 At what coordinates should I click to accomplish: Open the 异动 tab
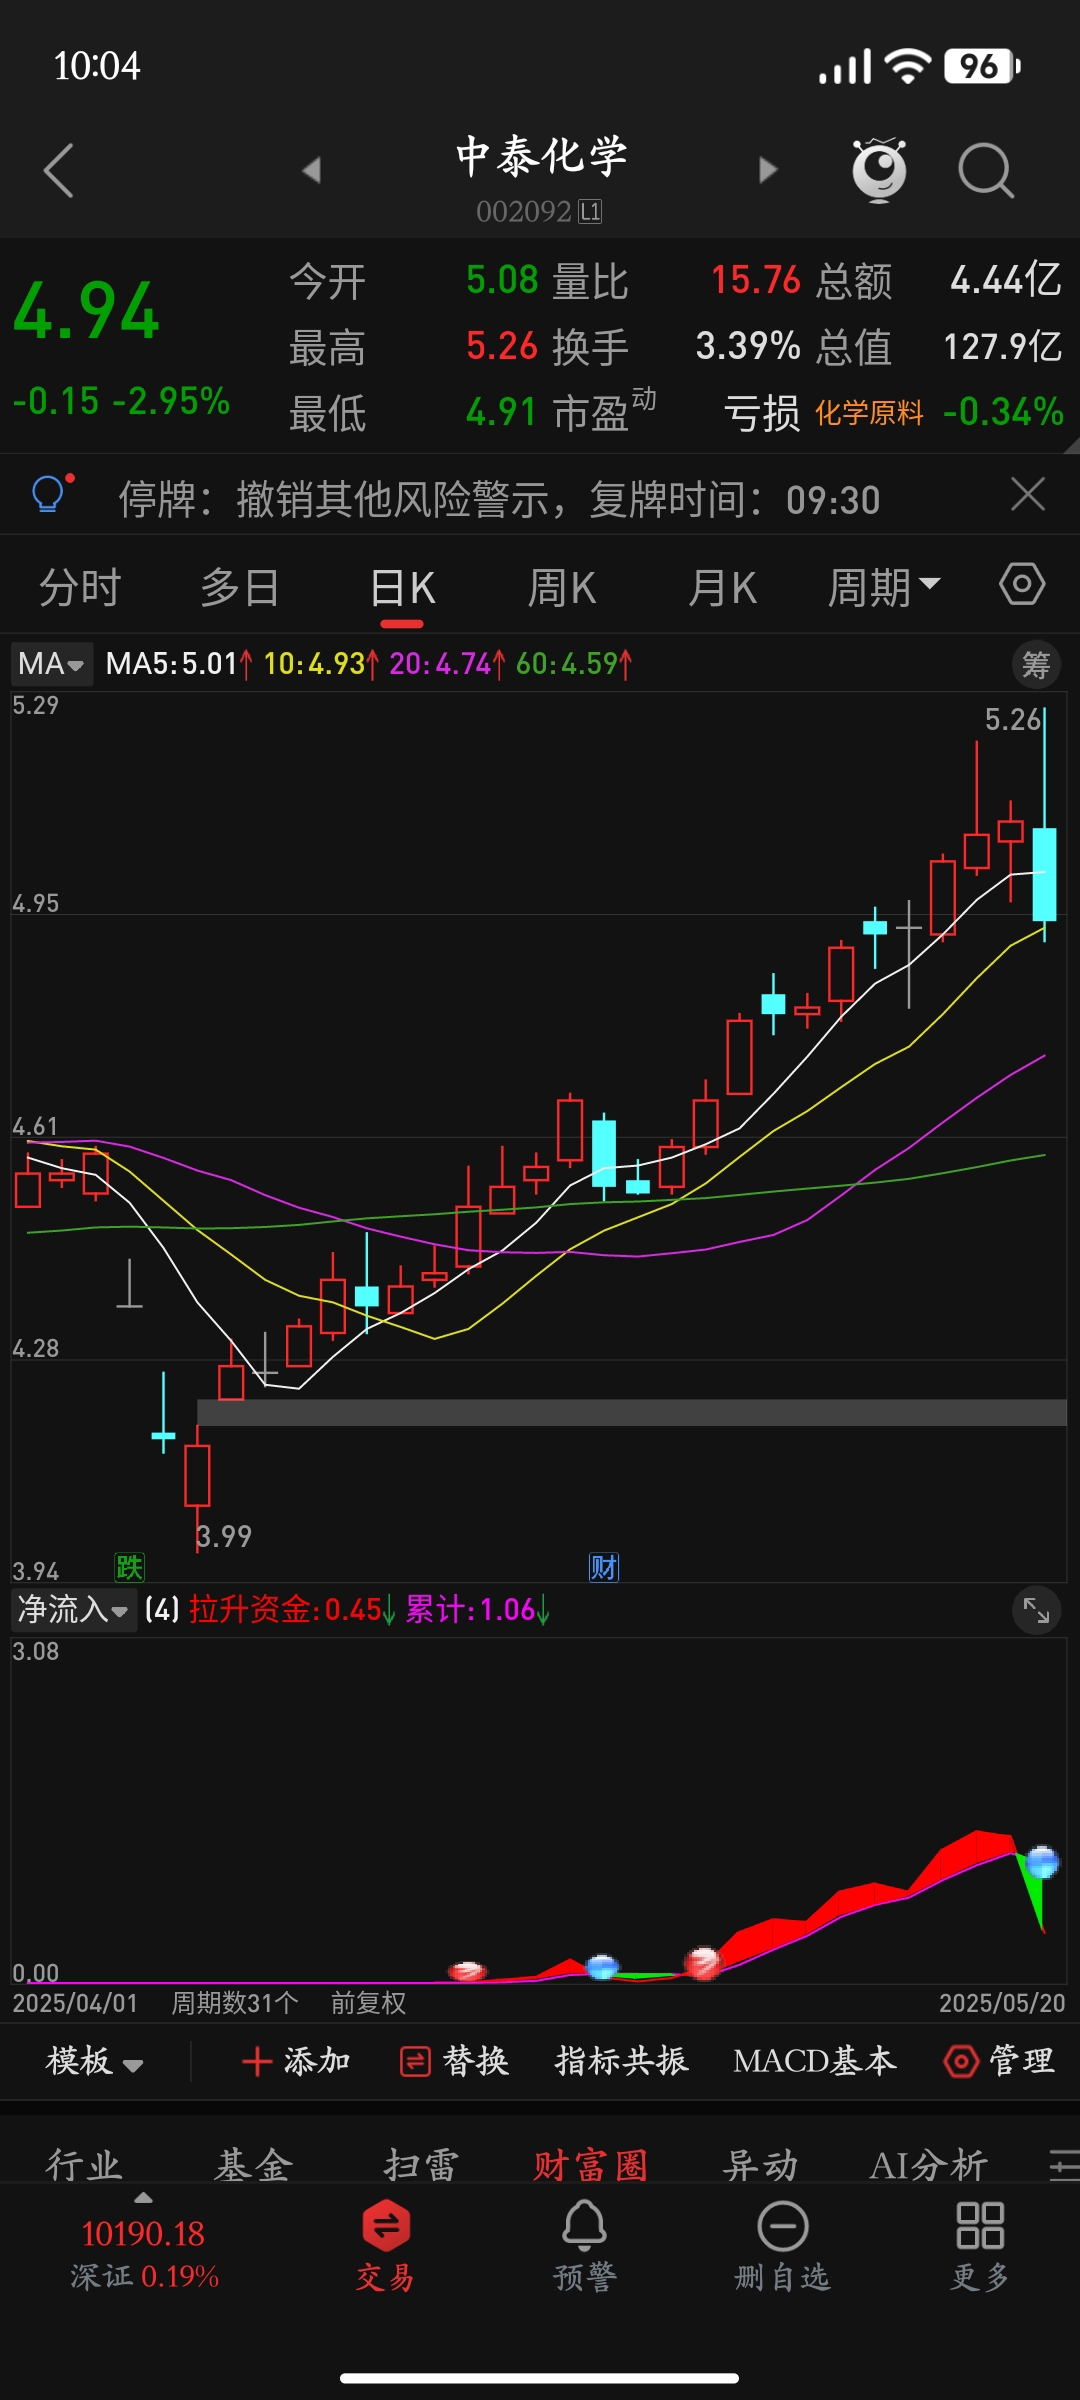pos(760,2165)
